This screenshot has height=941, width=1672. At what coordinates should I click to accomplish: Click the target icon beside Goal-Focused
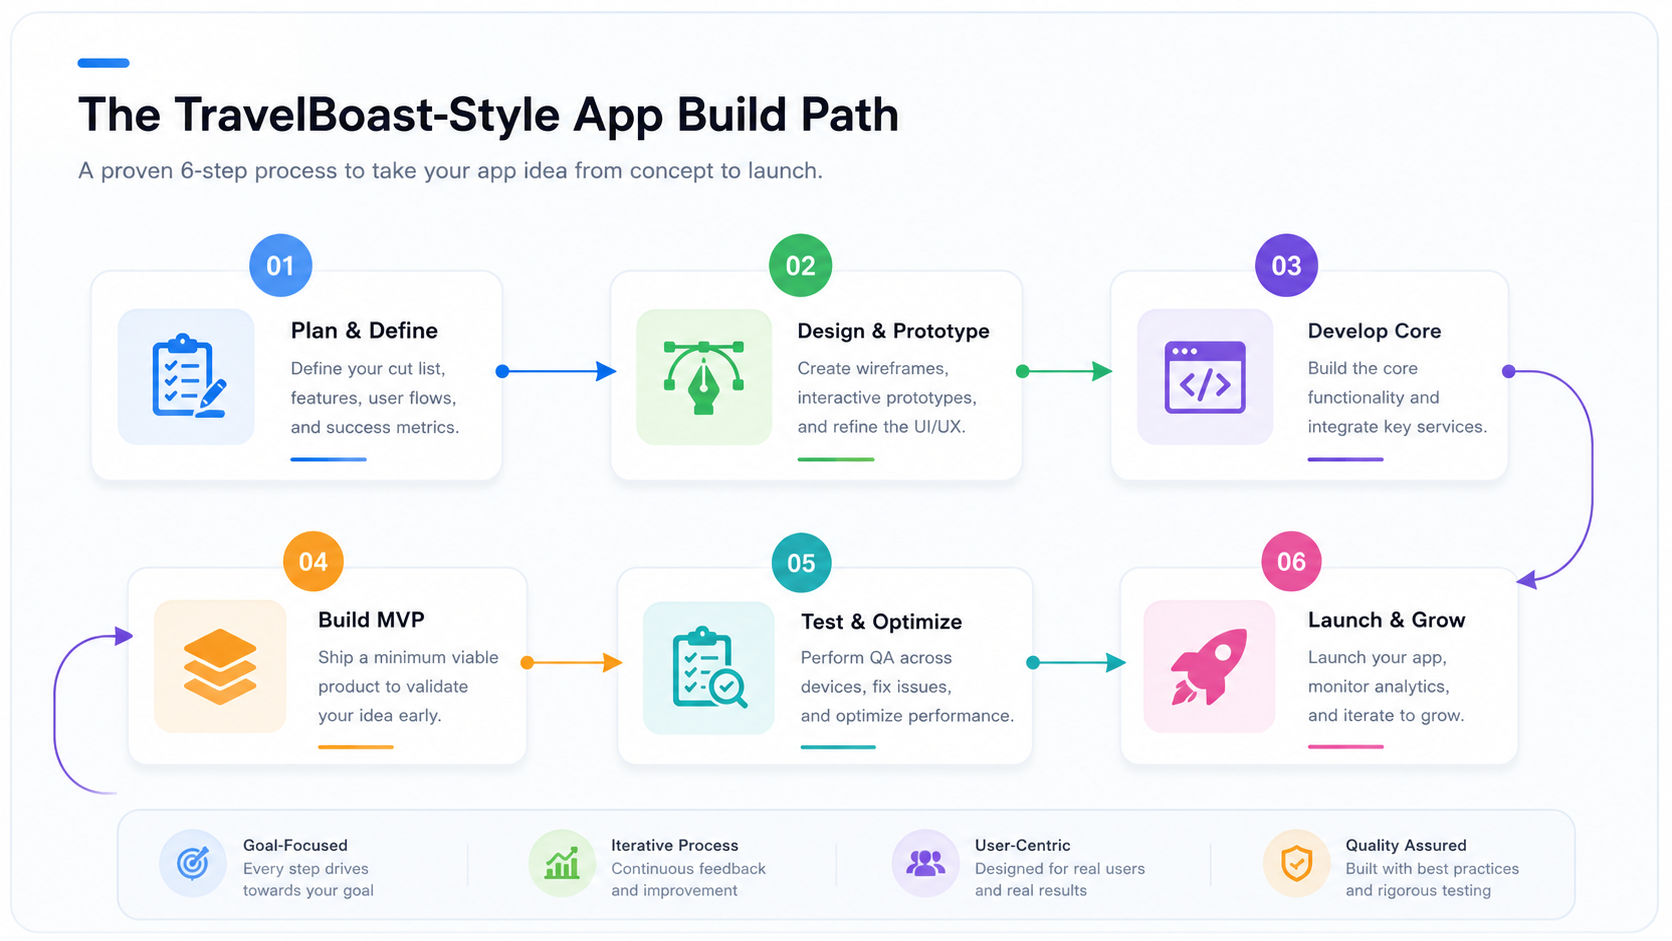[x=192, y=862]
